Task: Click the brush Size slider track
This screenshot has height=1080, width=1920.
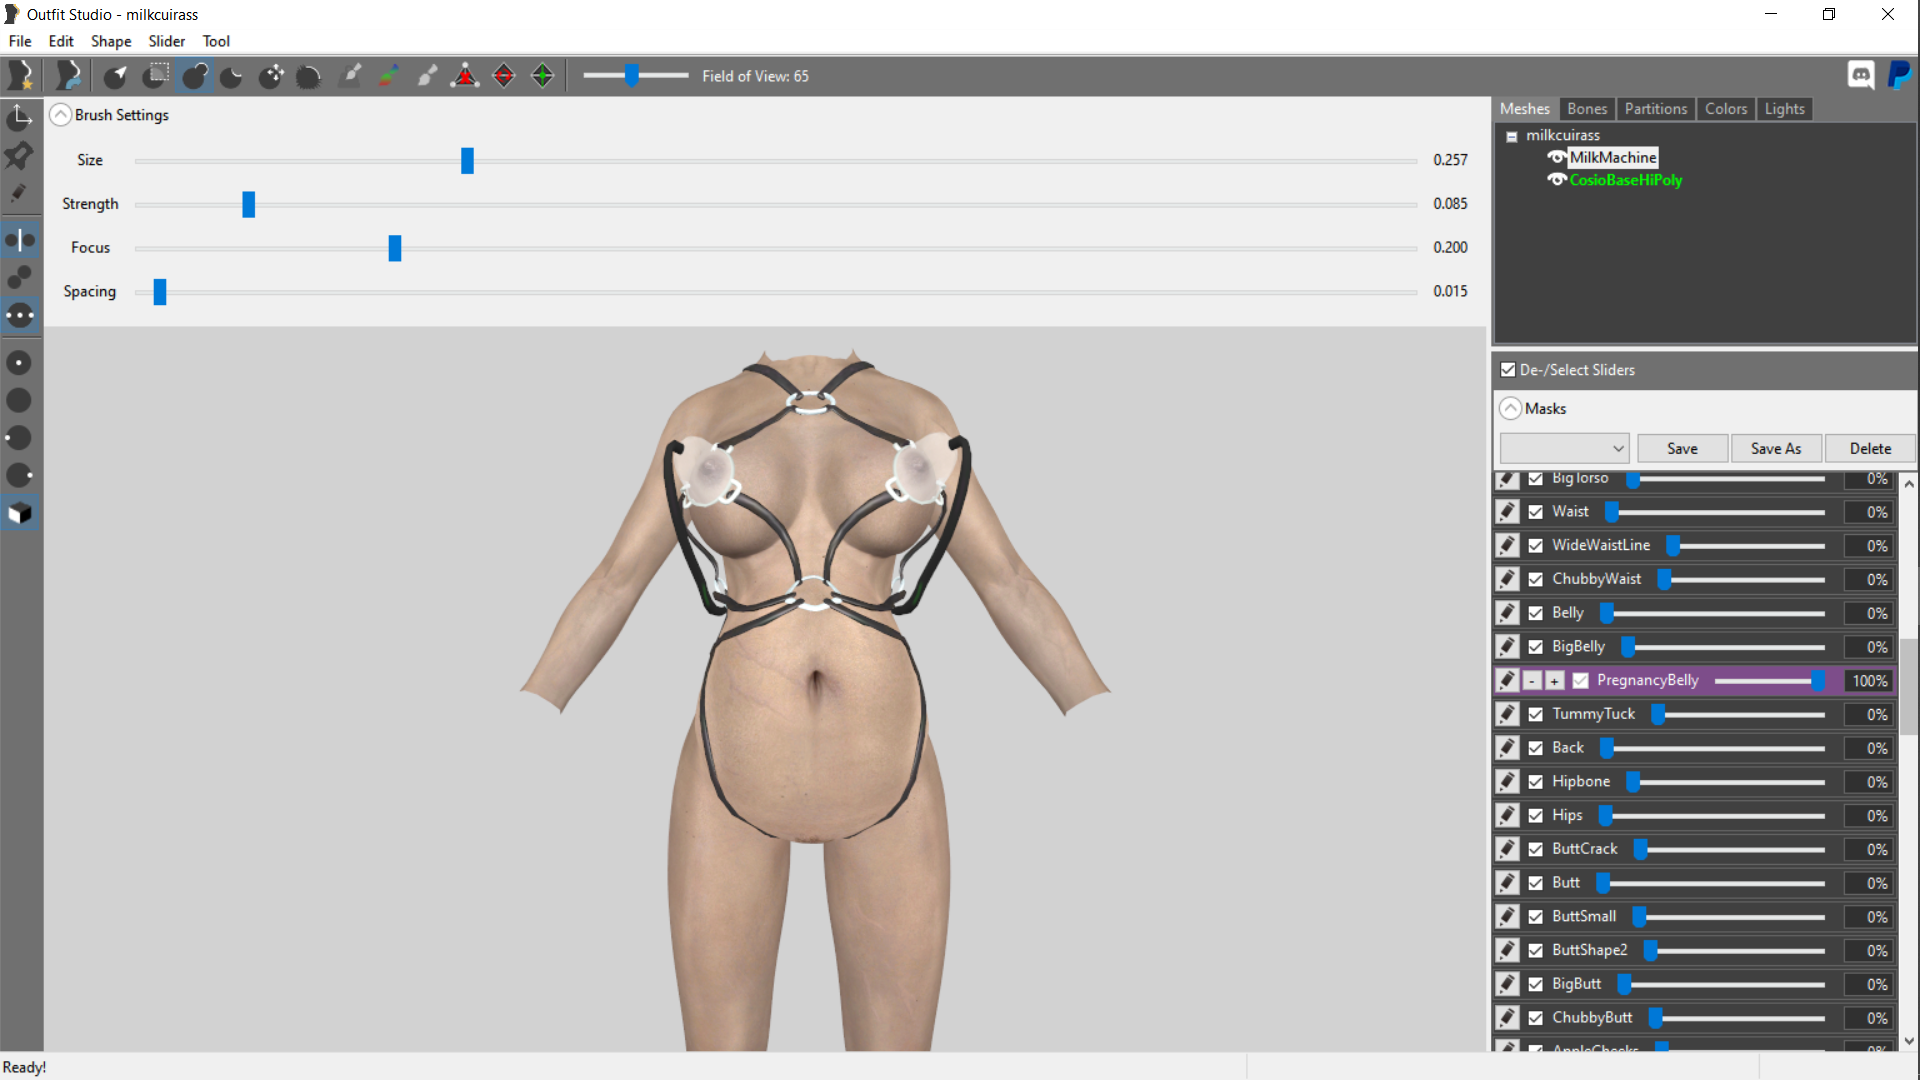Action: (x=776, y=160)
